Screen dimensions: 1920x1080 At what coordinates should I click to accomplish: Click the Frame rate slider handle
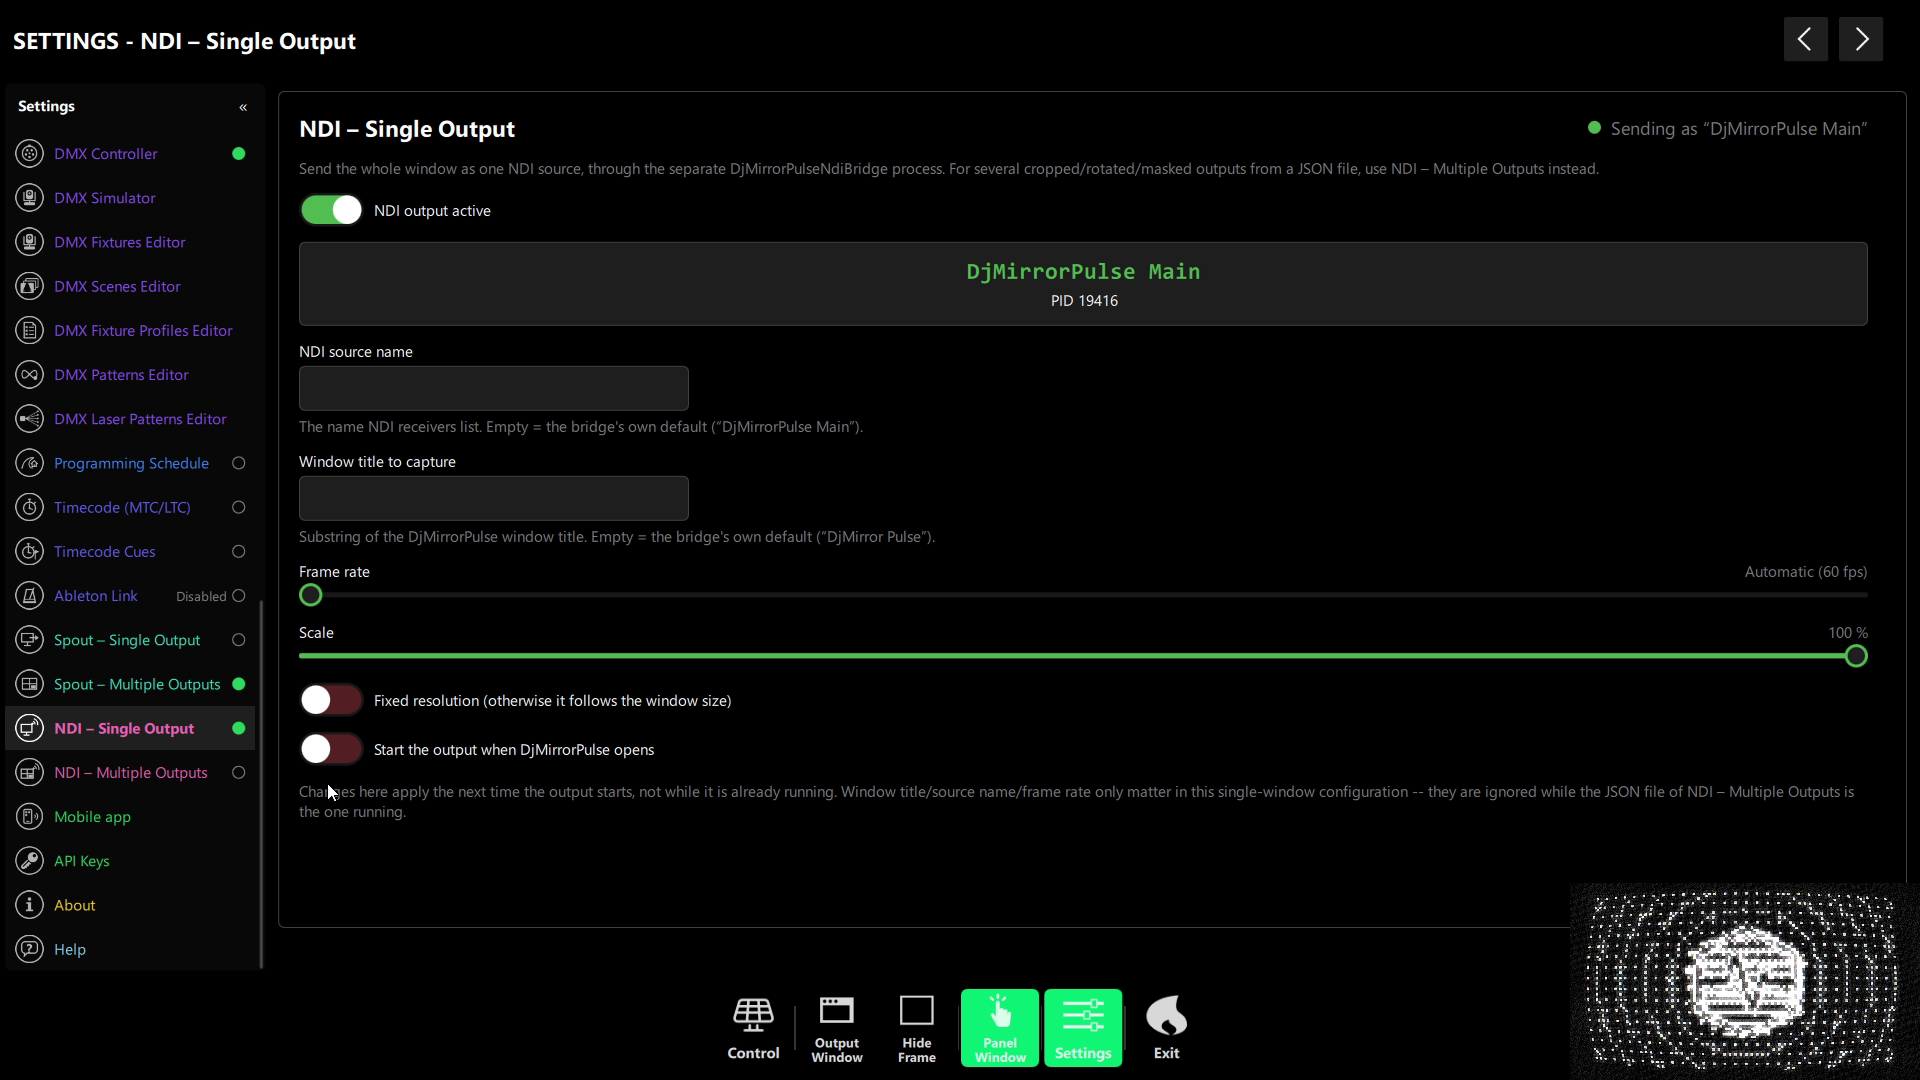click(311, 595)
